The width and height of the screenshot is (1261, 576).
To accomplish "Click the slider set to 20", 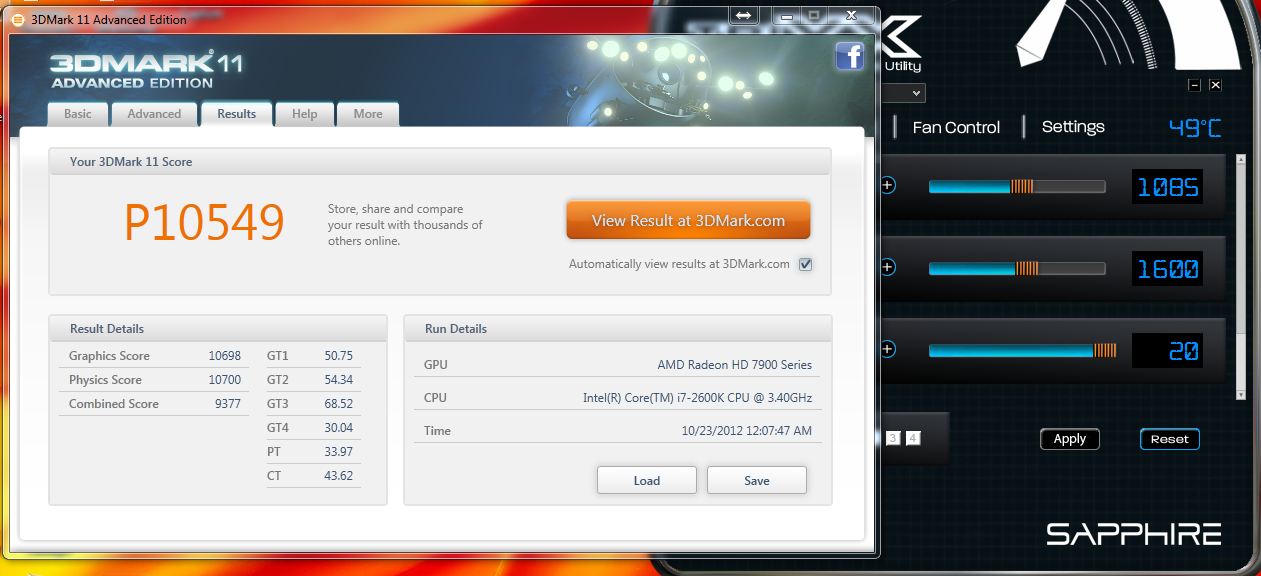I will (1022, 350).
